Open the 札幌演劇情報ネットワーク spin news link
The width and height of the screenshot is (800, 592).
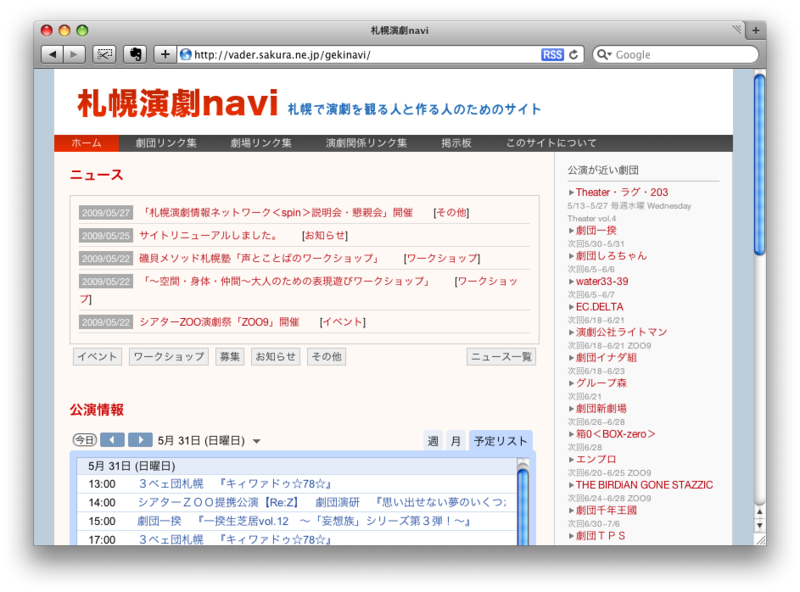[276, 213]
